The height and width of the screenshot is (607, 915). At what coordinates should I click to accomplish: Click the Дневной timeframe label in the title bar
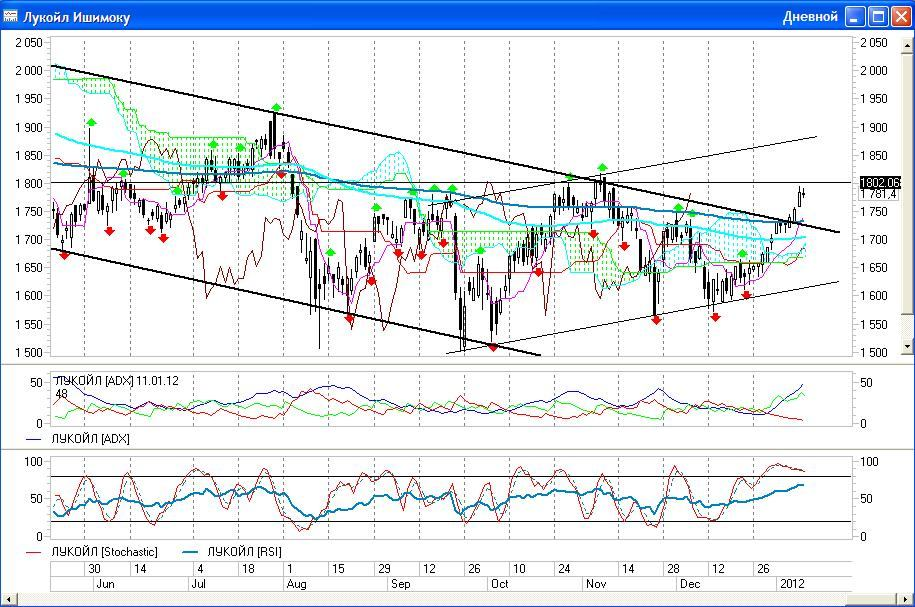[810, 17]
